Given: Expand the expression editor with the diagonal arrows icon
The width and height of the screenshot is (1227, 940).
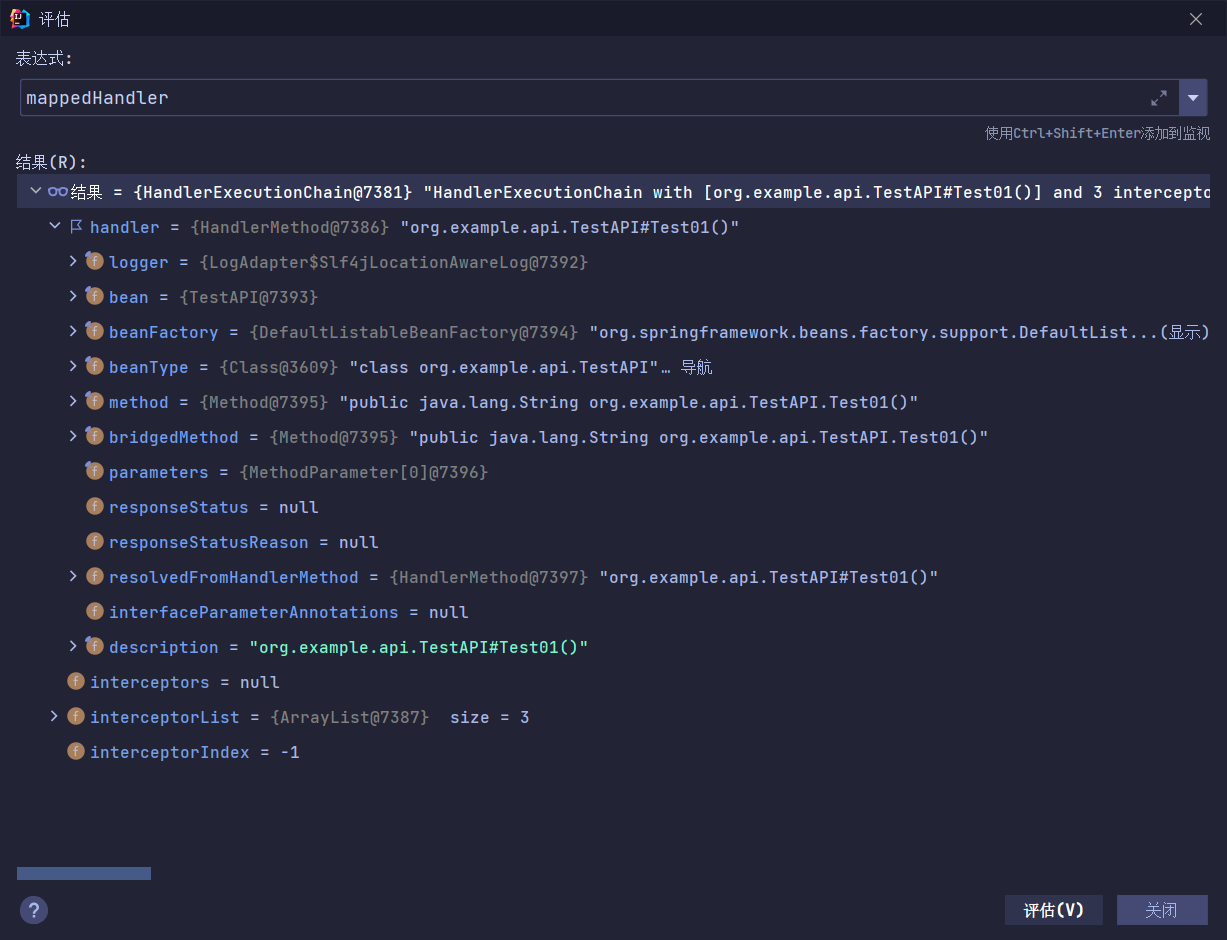Looking at the screenshot, I should tap(1159, 98).
